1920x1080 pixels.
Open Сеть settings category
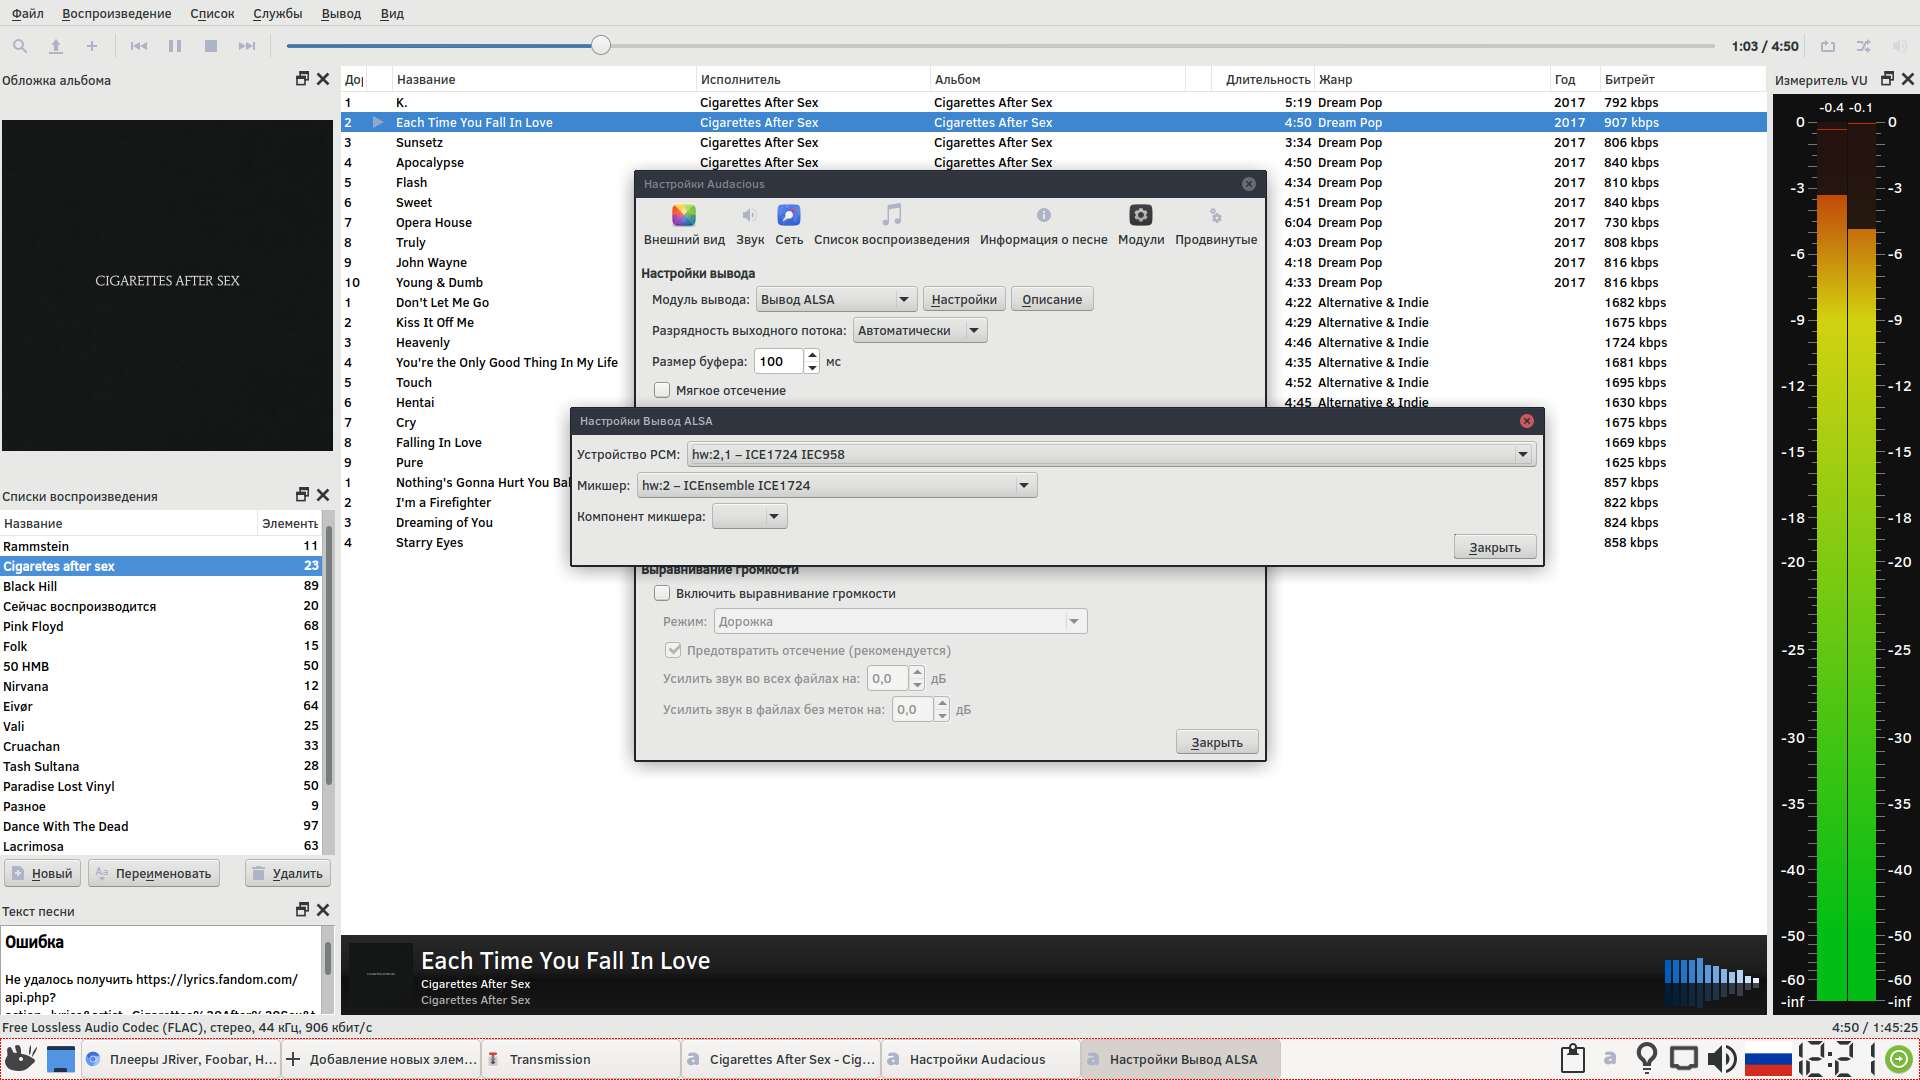click(789, 225)
